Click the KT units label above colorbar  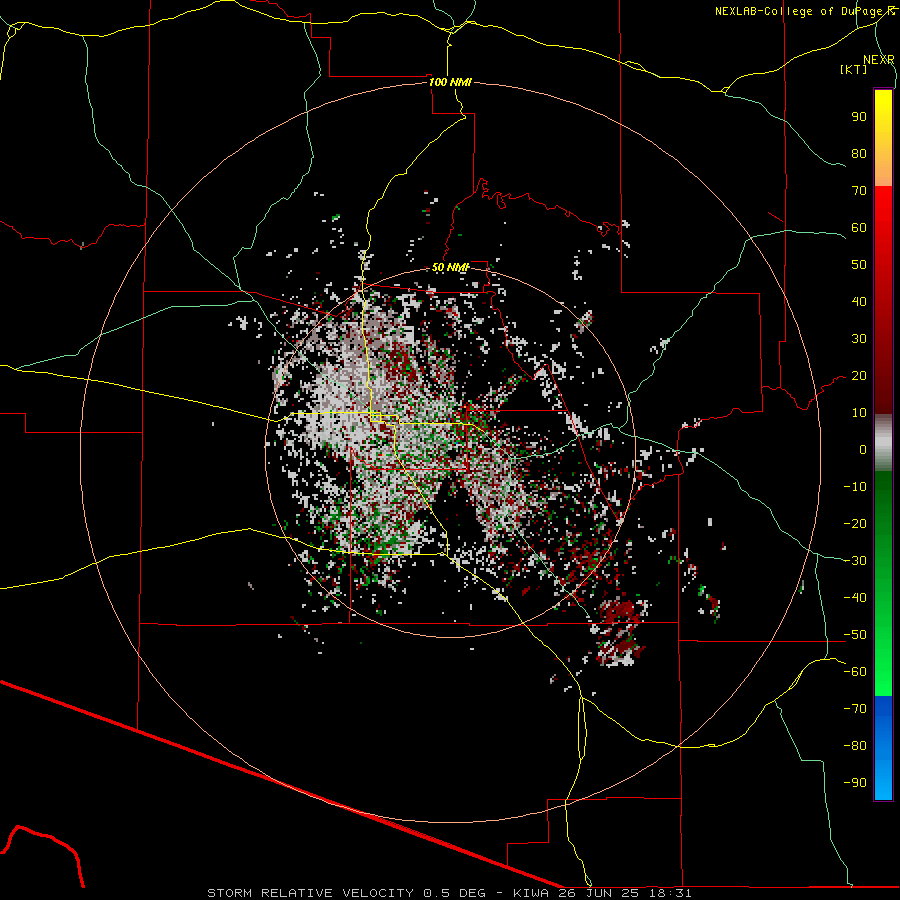(853, 69)
